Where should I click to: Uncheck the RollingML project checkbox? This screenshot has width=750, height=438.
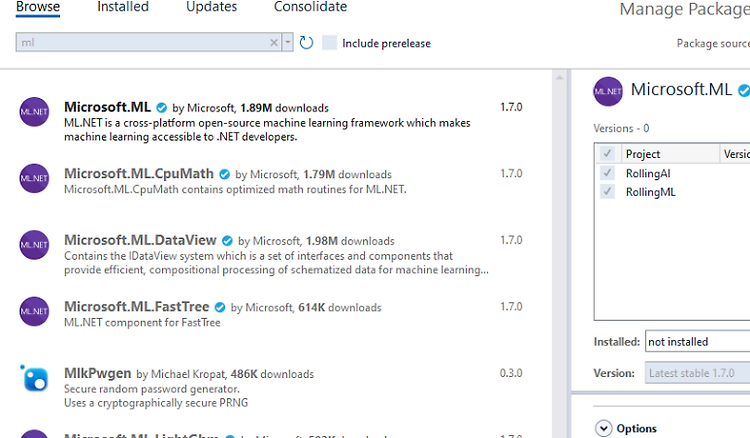[x=607, y=192]
